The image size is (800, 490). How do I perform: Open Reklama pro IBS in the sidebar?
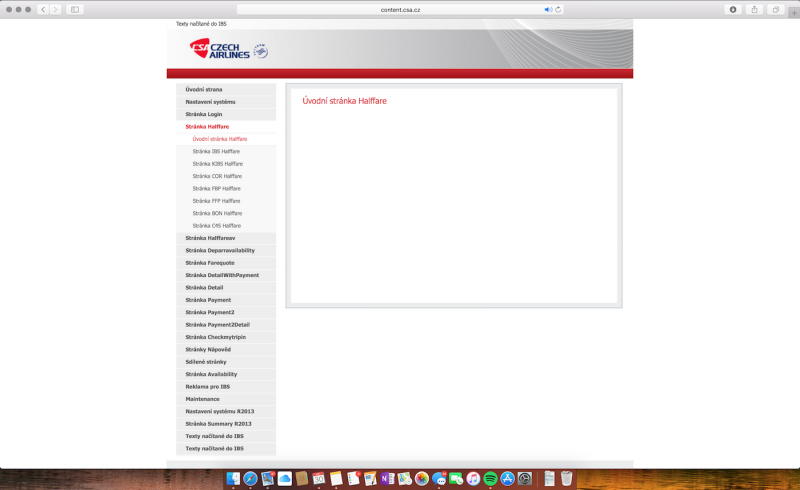pyautogui.click(x=226, y=386)
